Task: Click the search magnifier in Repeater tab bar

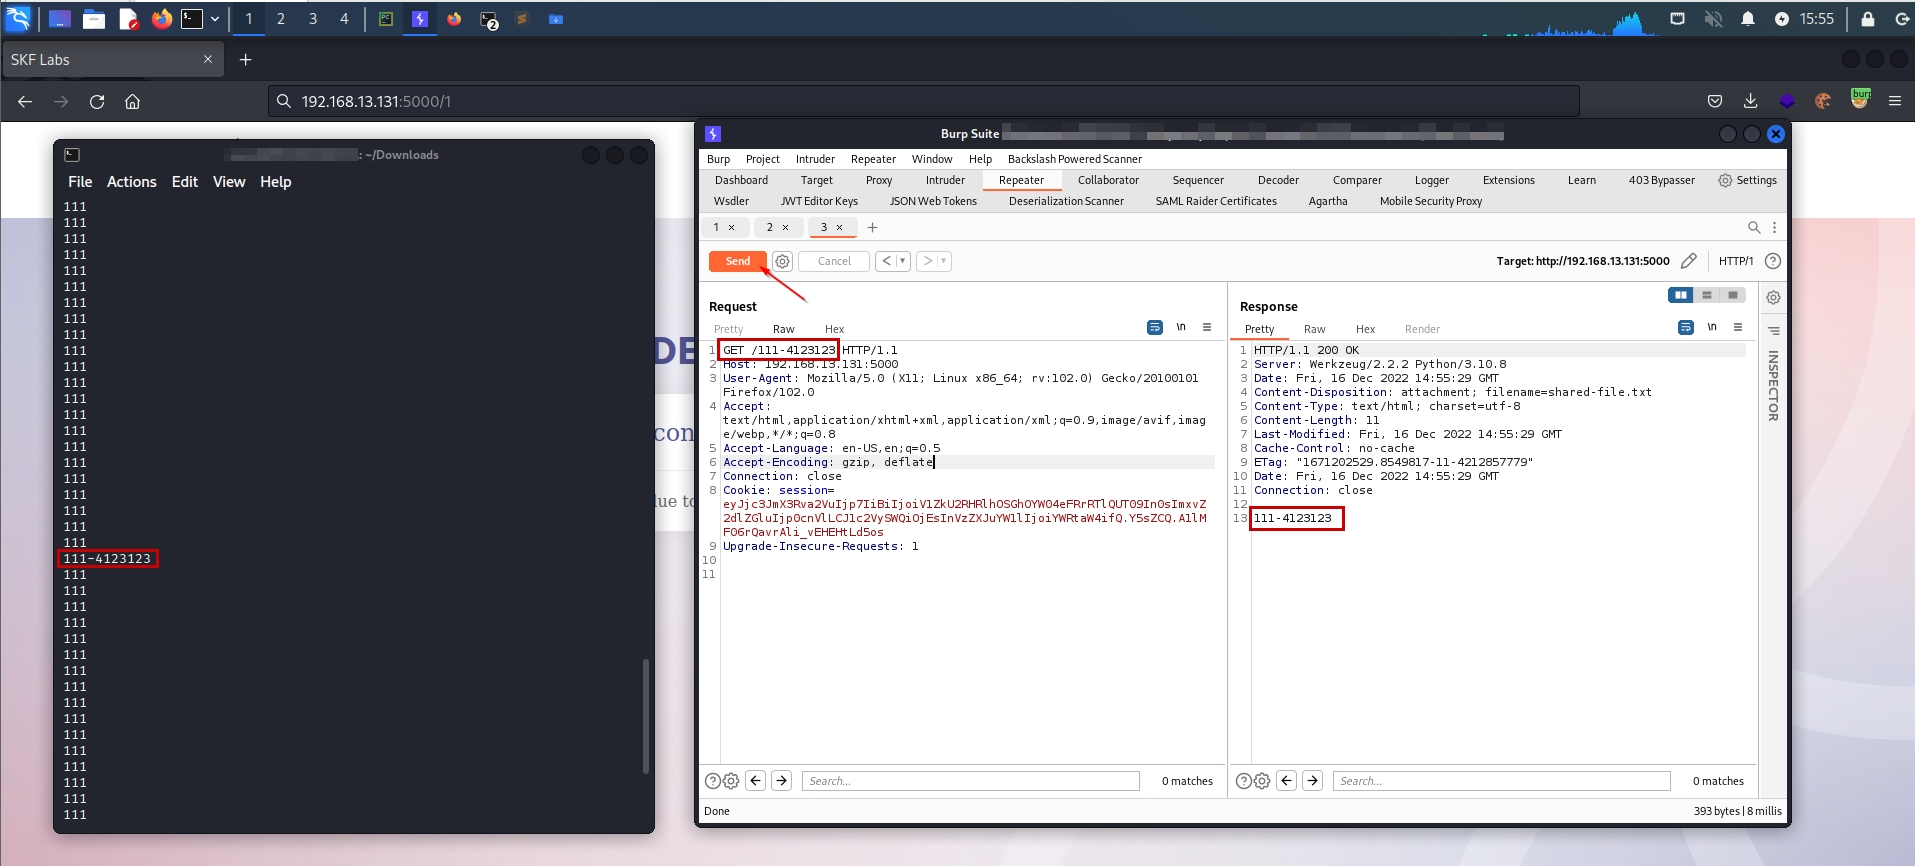Action: pyautogui.click(x=1754, y=227)
